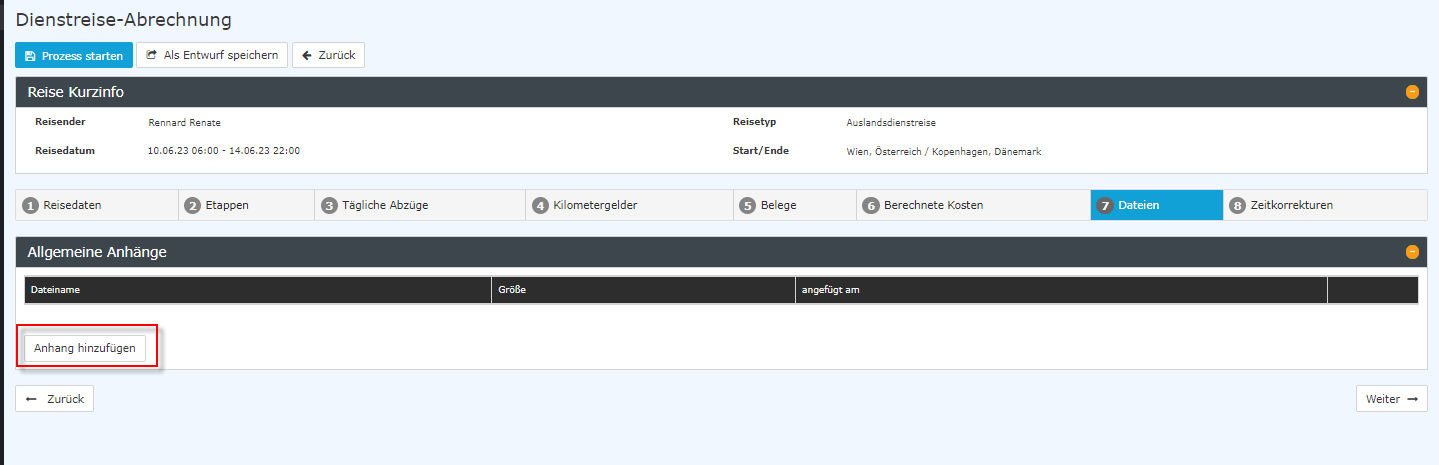Select the active Dateien tab
The image size is (1439, 465).
pos(1156,205)
